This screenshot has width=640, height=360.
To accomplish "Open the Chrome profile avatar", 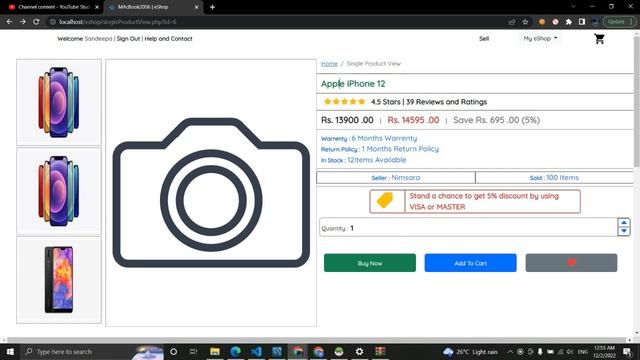I will (595, 22).
